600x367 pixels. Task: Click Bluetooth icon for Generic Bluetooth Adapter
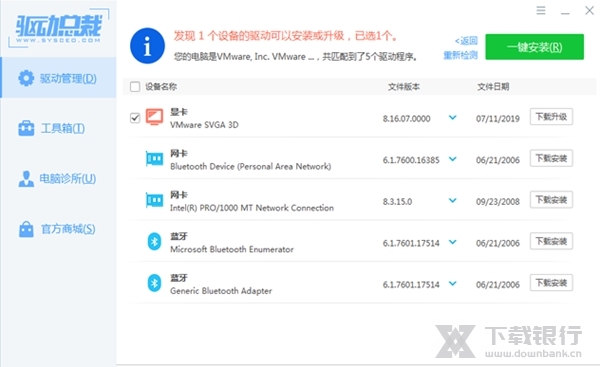coord(154,283)
